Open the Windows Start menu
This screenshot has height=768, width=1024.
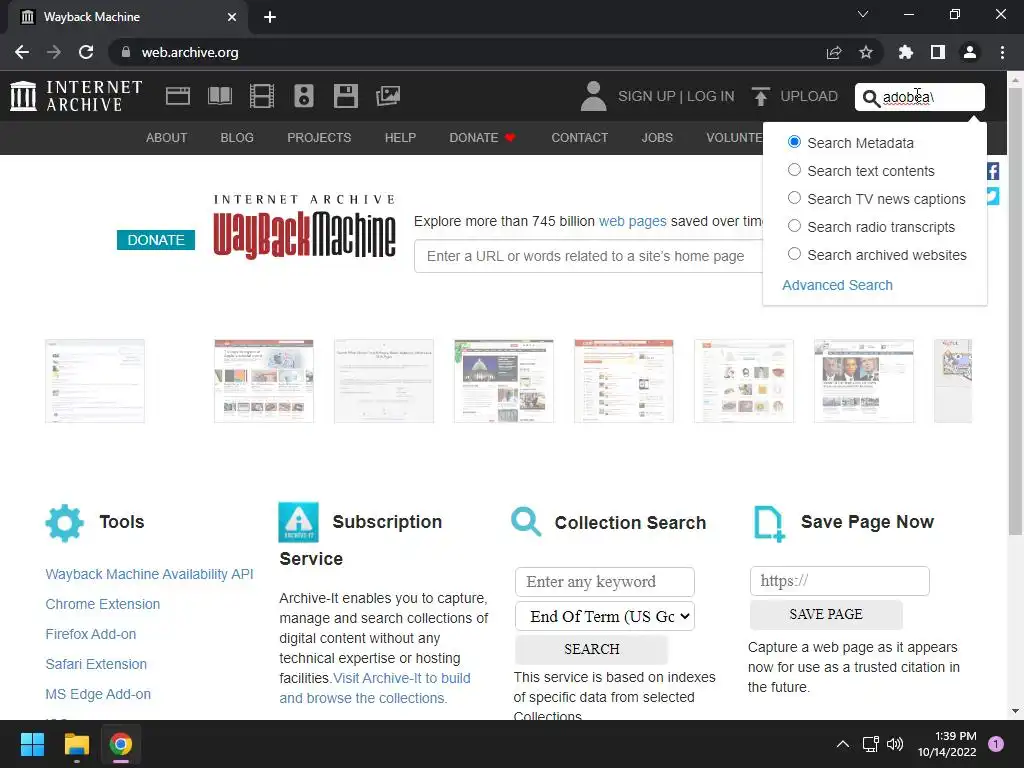[x=32, y=744]
